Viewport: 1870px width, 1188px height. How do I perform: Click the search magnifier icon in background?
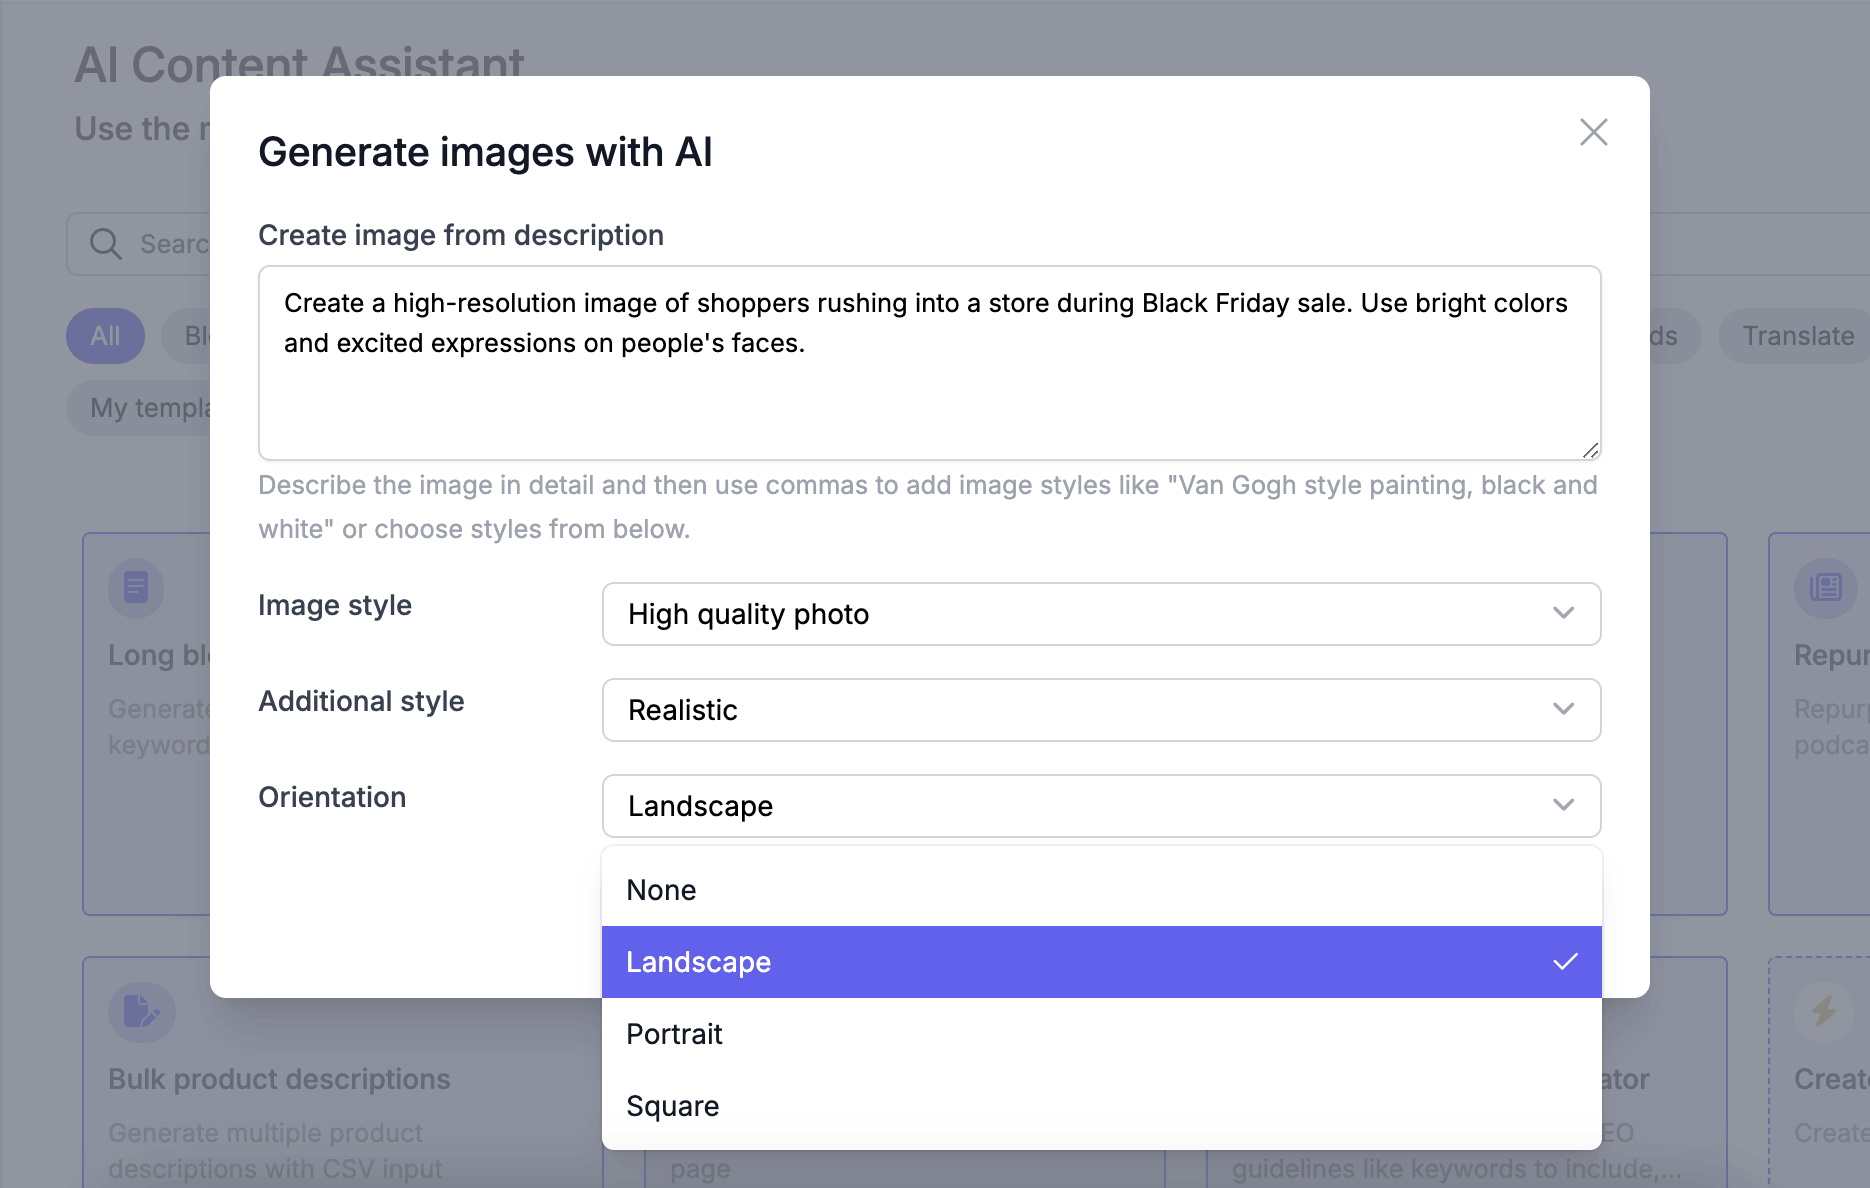(105, 244)
